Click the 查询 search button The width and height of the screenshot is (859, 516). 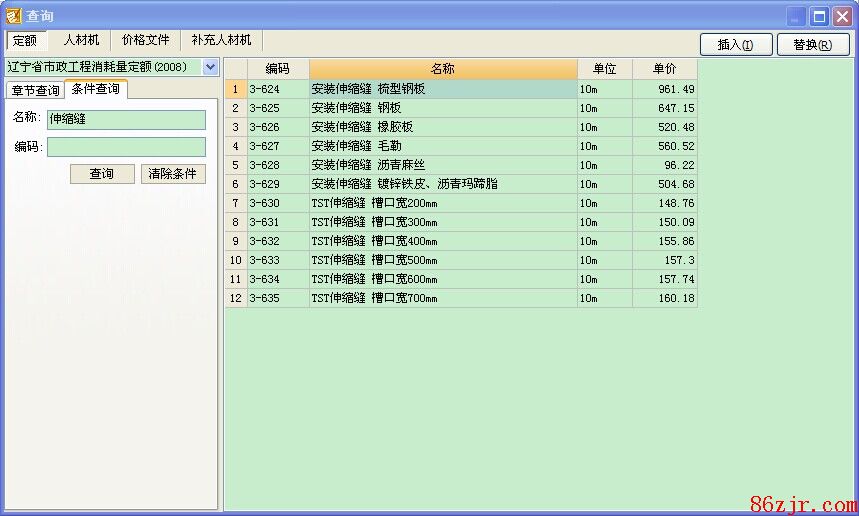pos(101,174)
